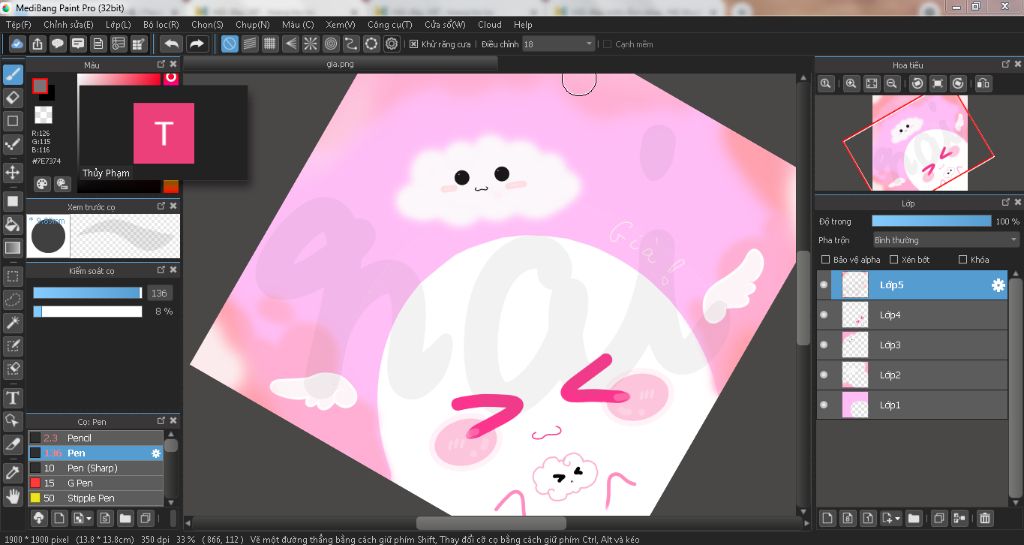Viewport: 1024px width, 545px height.
Task: Zoom out on the navigator
Action: point(891,84)
